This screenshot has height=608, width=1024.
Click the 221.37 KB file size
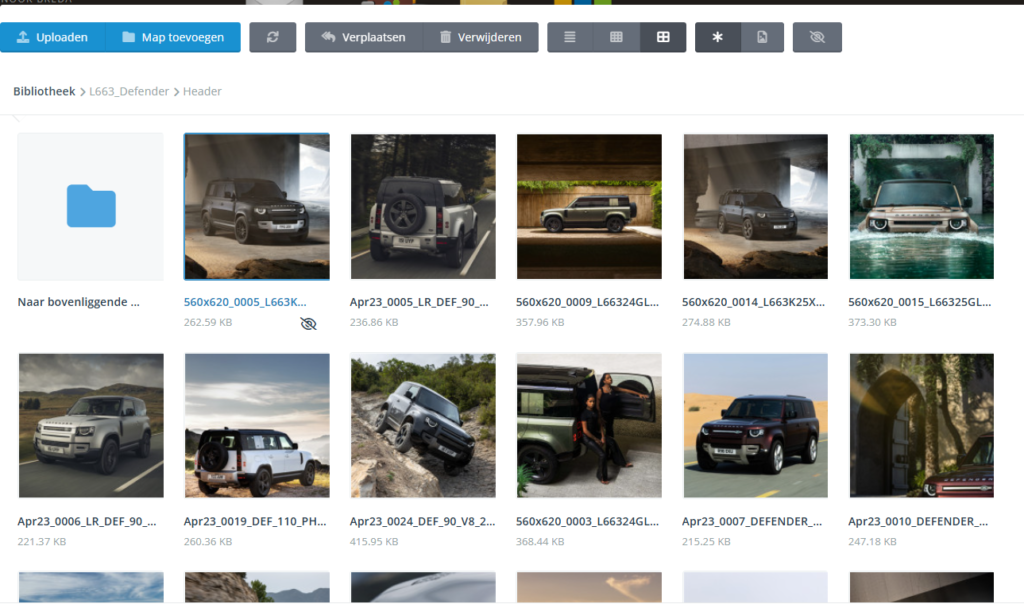tap(42, 541)
